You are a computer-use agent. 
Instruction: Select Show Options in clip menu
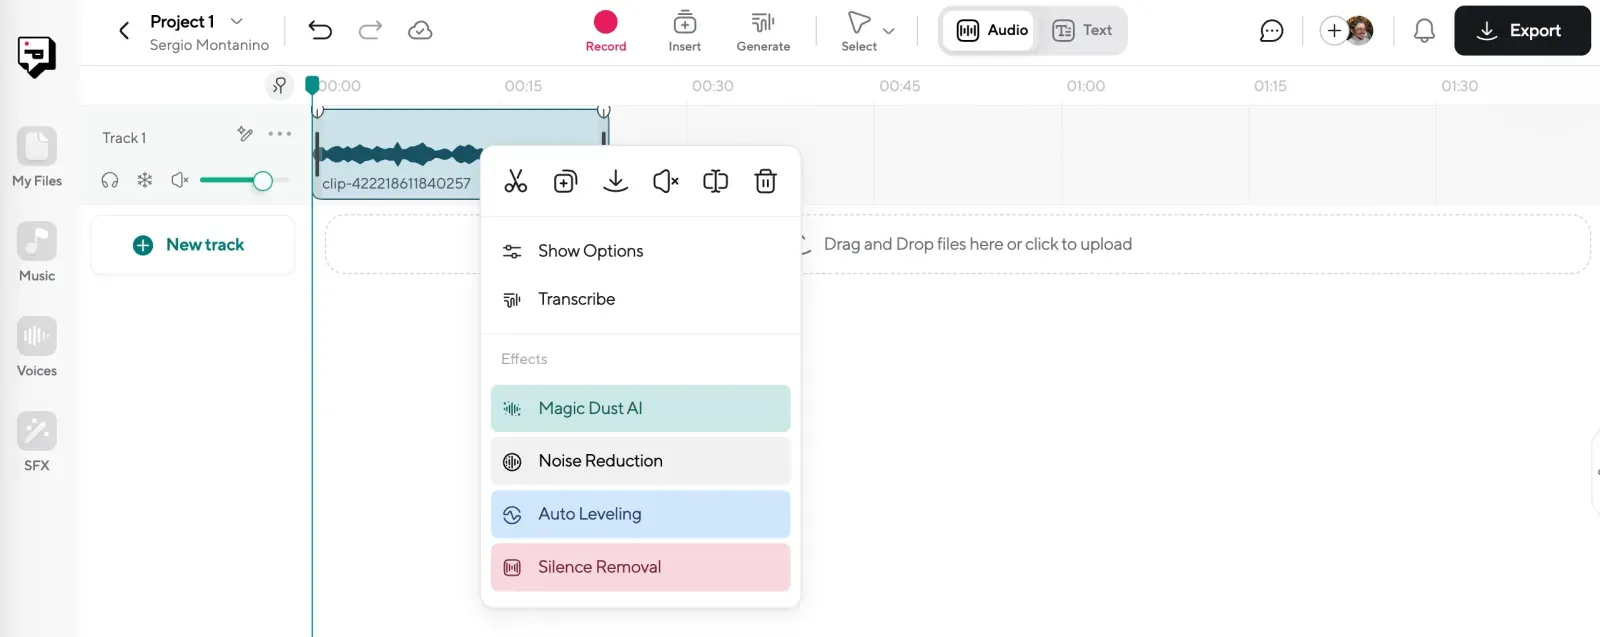590,251
